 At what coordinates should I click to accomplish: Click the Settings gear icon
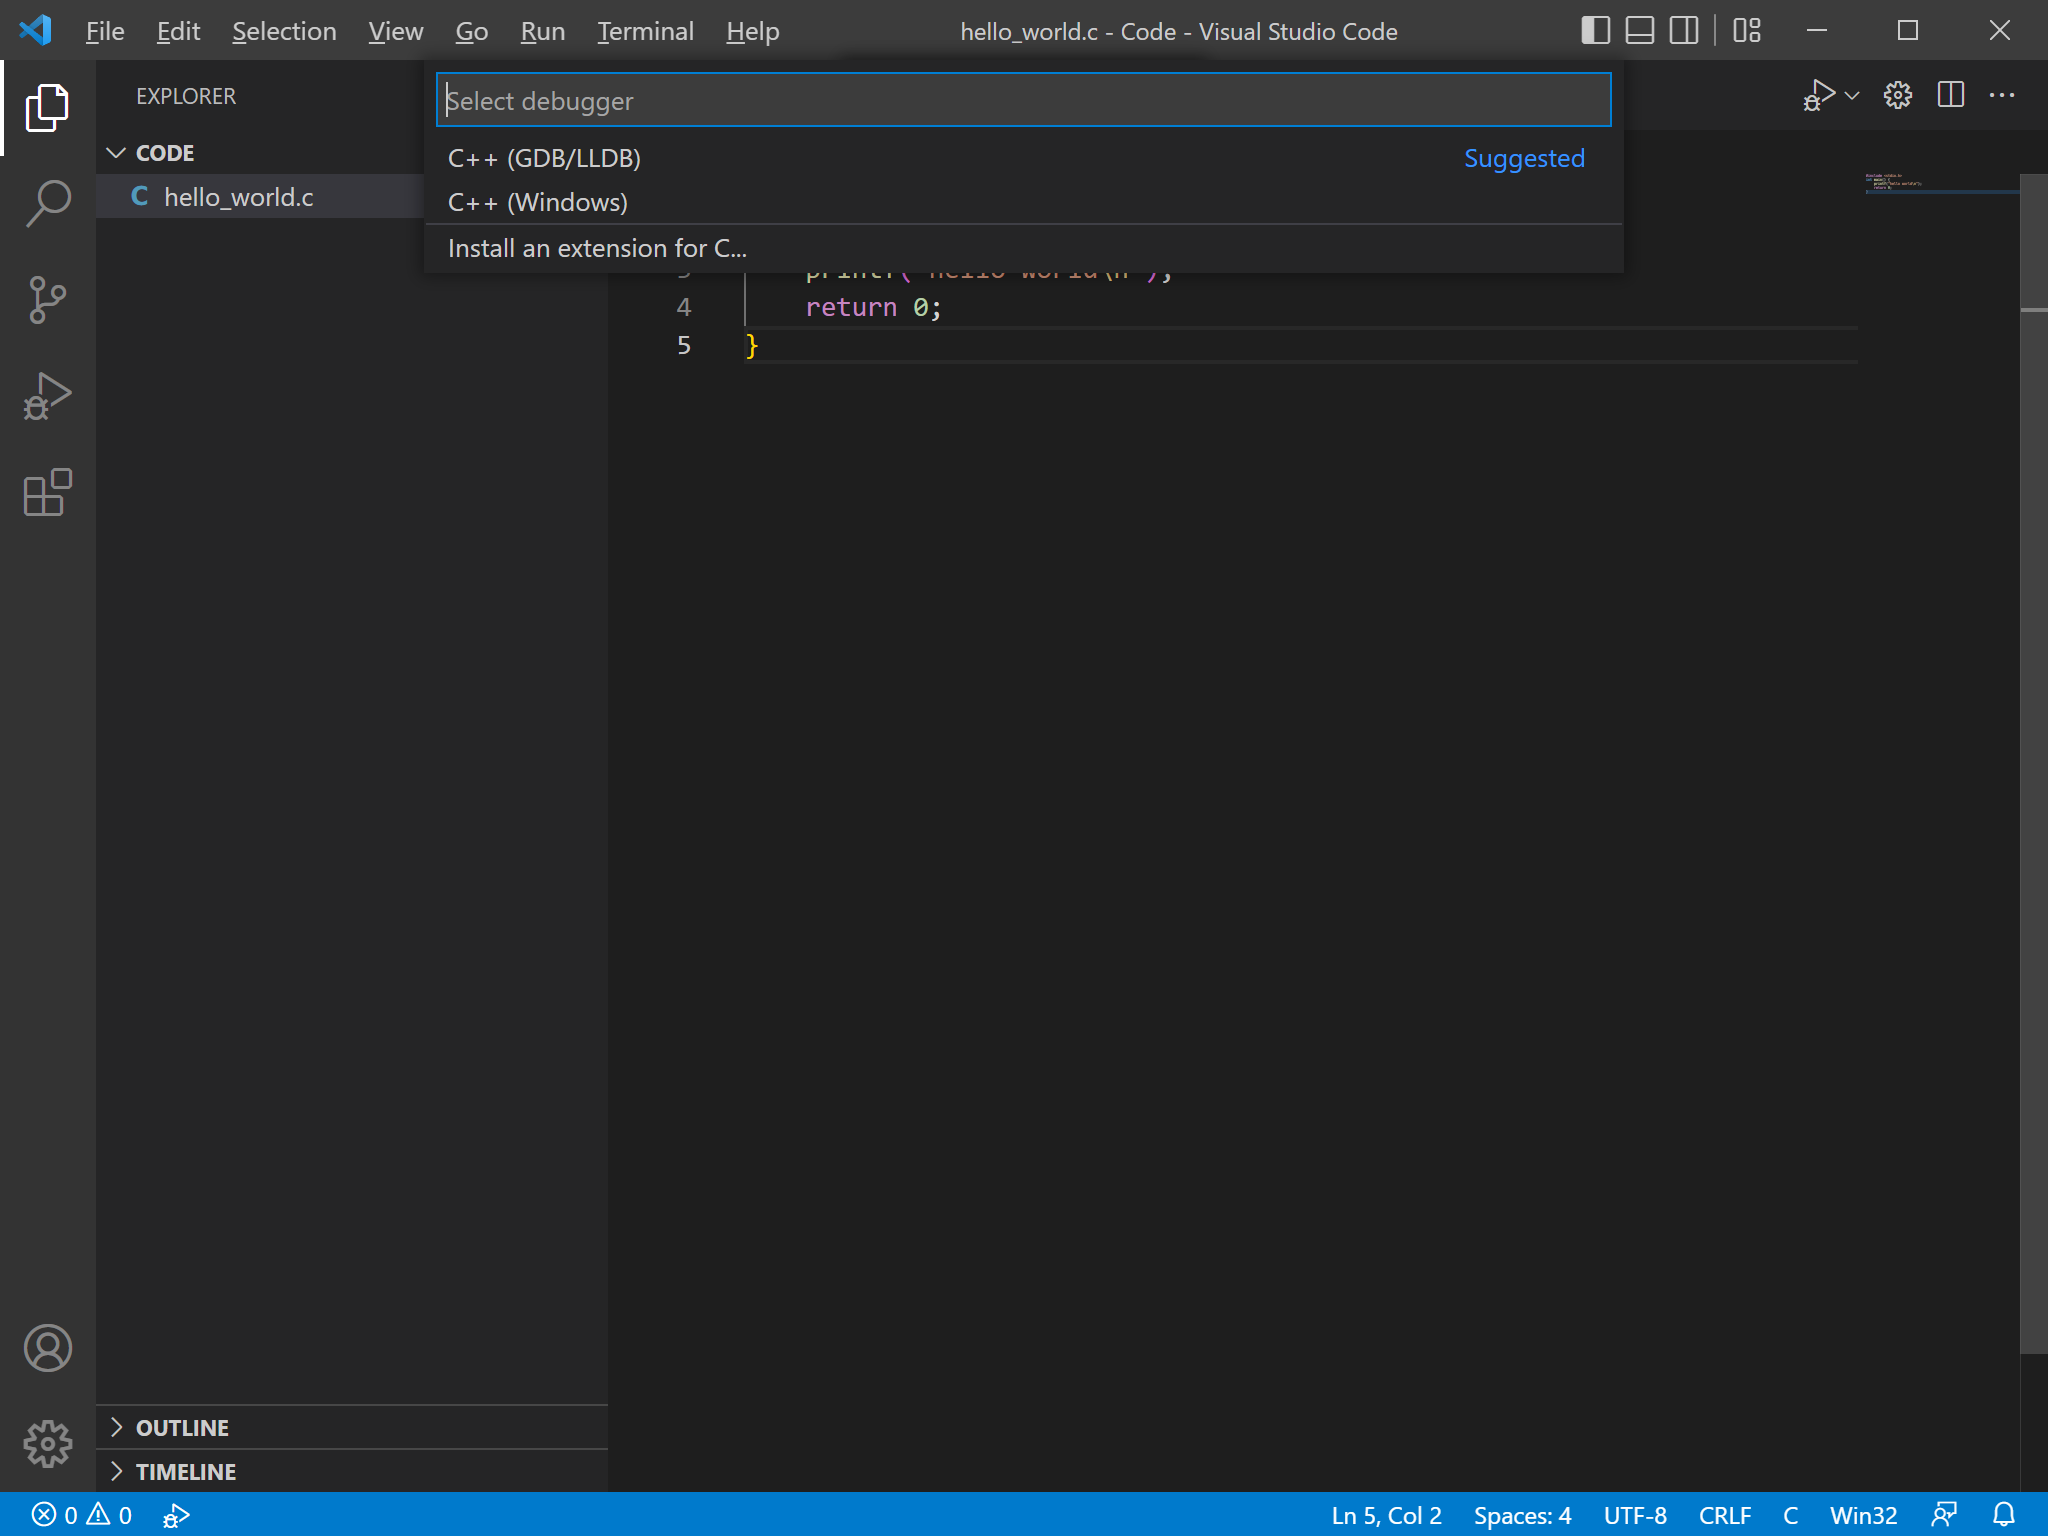click(x=47, y=1444)
